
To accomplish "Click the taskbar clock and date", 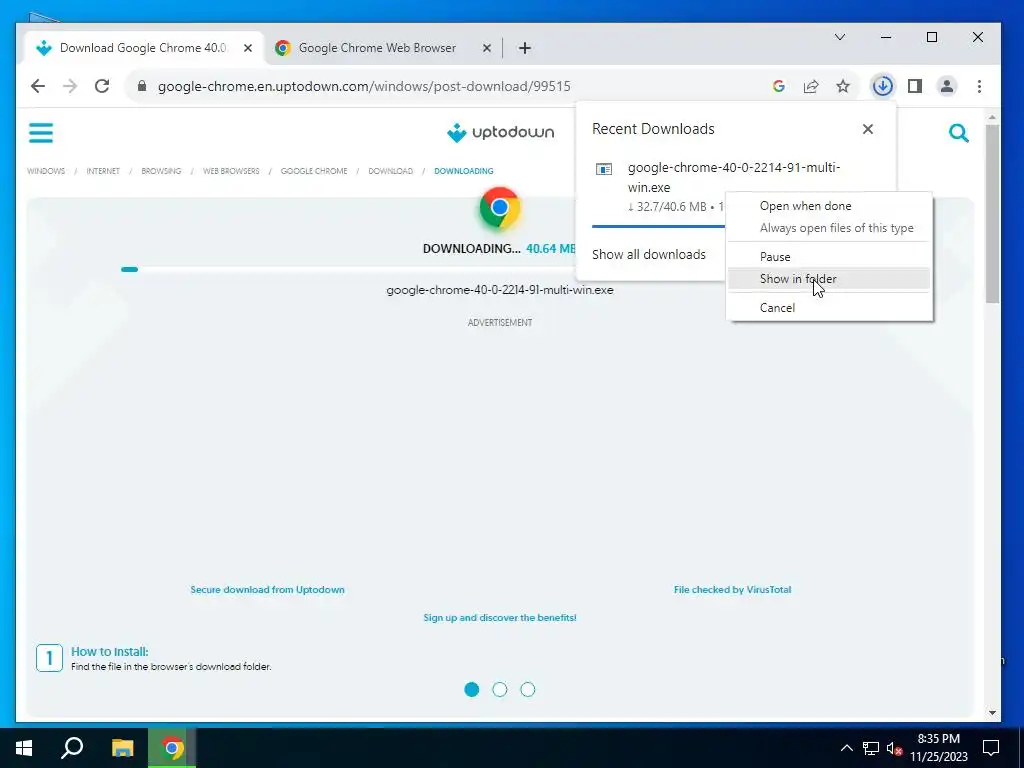I will 938,748.
